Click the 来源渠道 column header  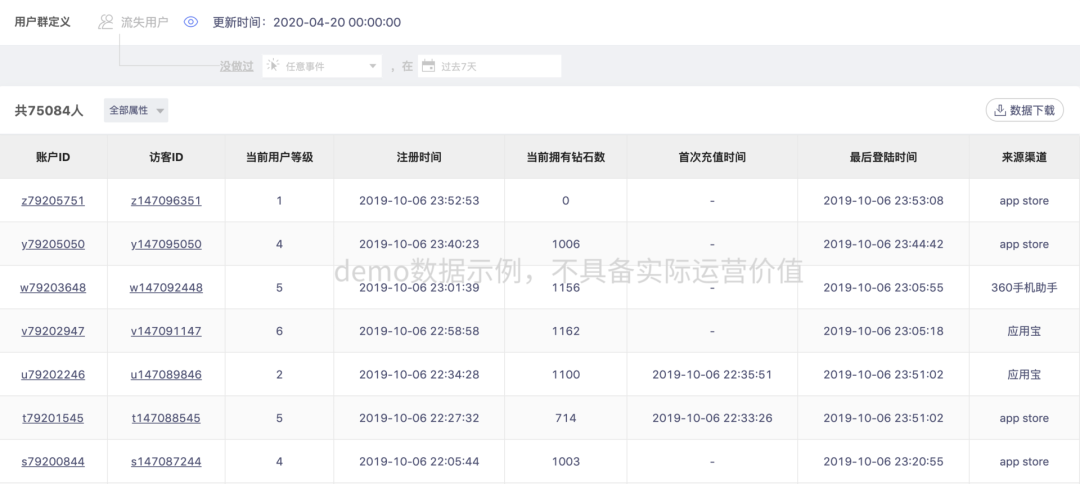tap(1024, 157)
